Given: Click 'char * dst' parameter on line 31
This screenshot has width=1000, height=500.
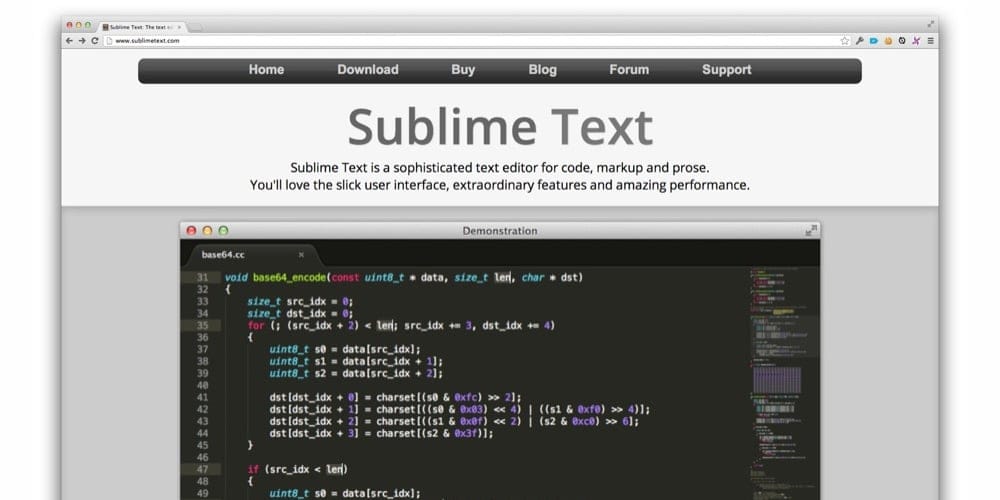Looking at the screenshot, I should (549, 277).
